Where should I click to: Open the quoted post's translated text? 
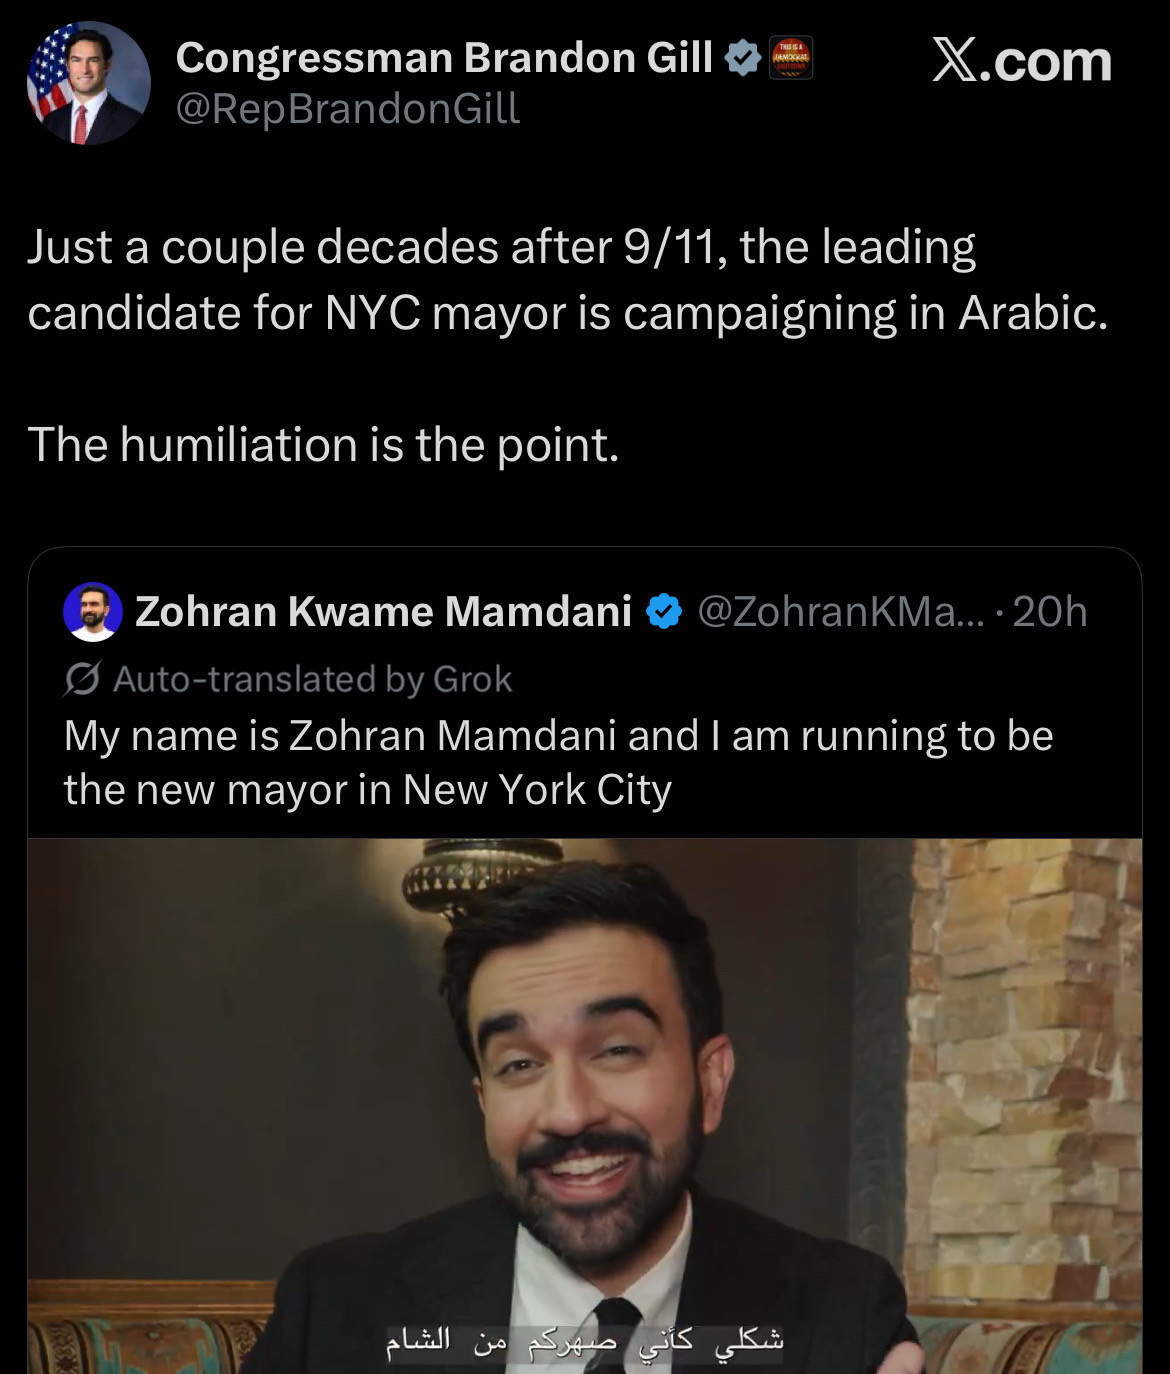pyautogui.click(x=558, y=762)
